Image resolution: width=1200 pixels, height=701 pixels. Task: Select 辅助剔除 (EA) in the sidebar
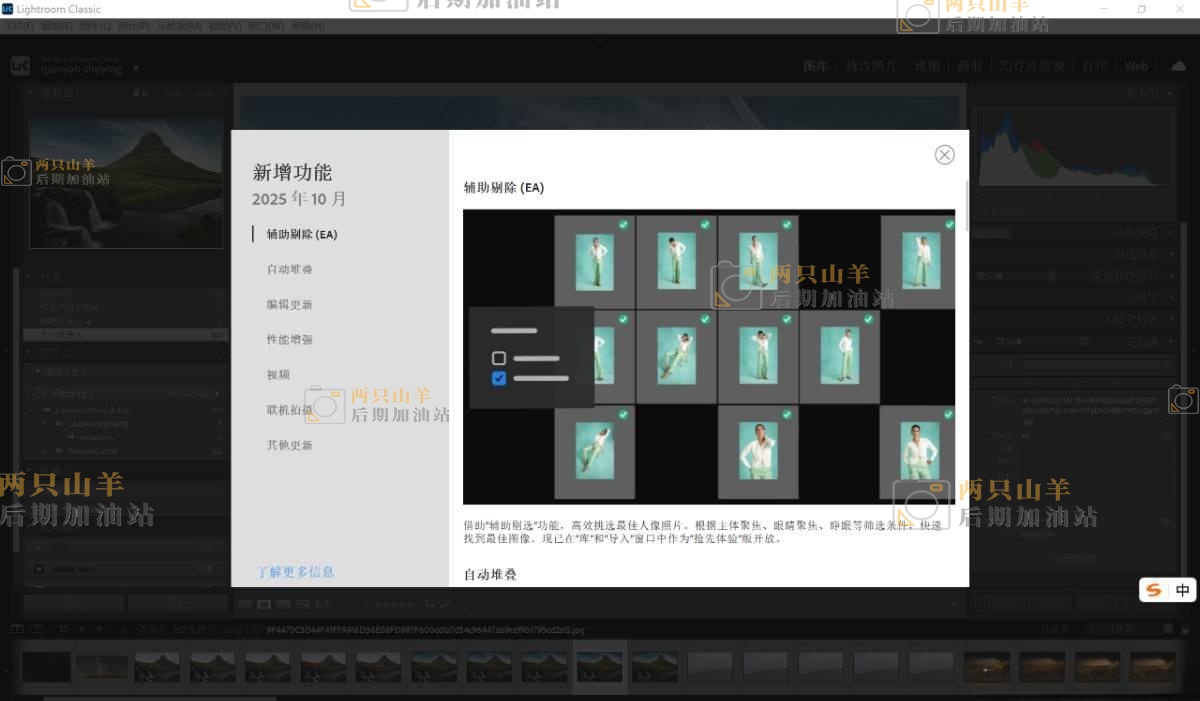pos(301,235)
